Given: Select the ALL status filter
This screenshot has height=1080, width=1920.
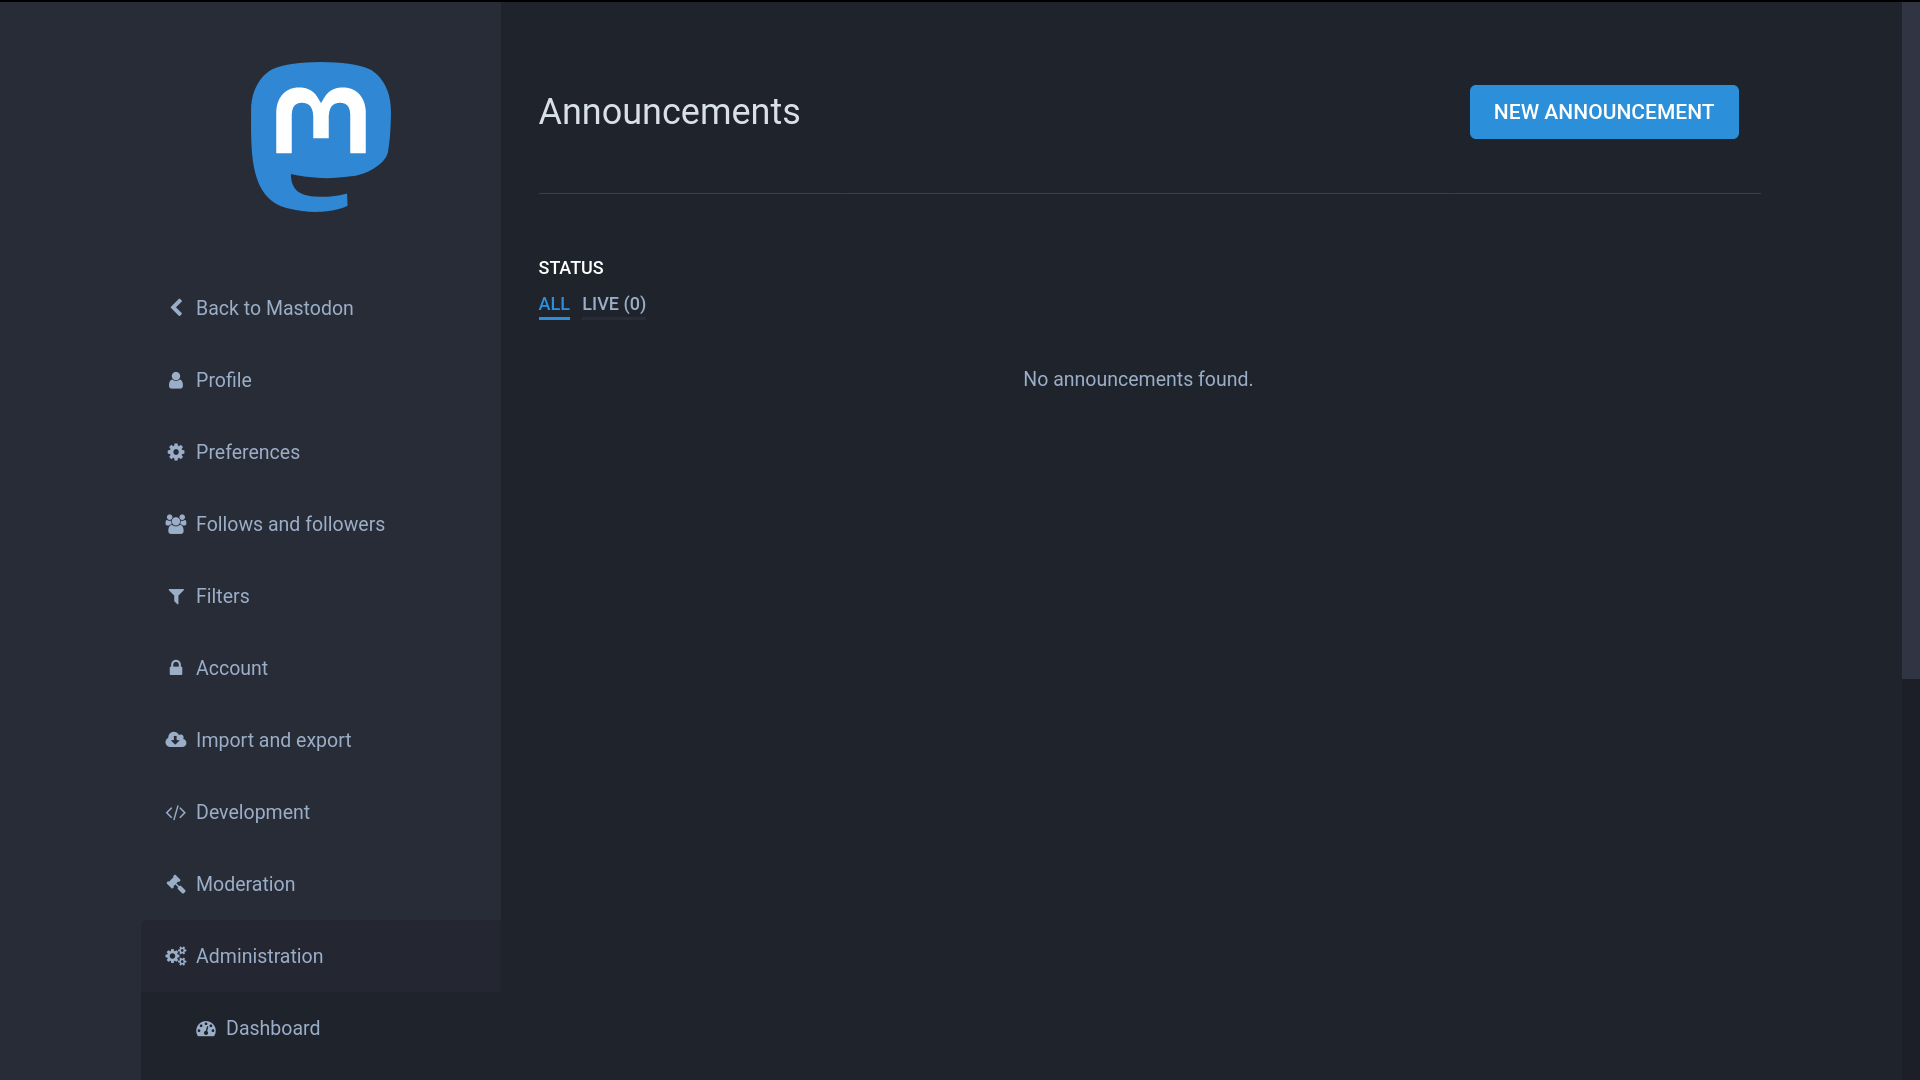Looking at the screenshot, I should click(554, 304).
